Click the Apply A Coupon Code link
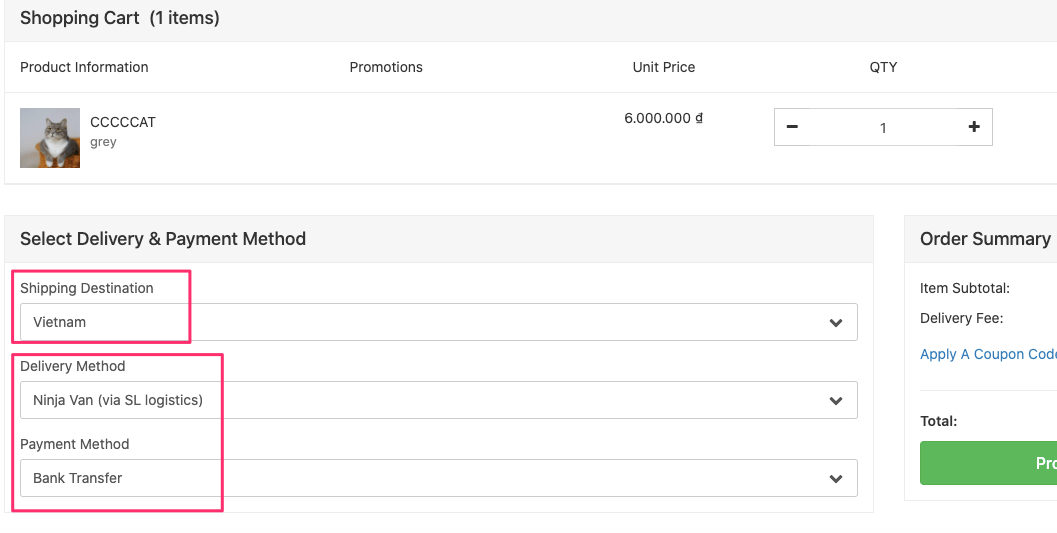The width and height of the screenshot is (1057, 533). pos(988,354)
